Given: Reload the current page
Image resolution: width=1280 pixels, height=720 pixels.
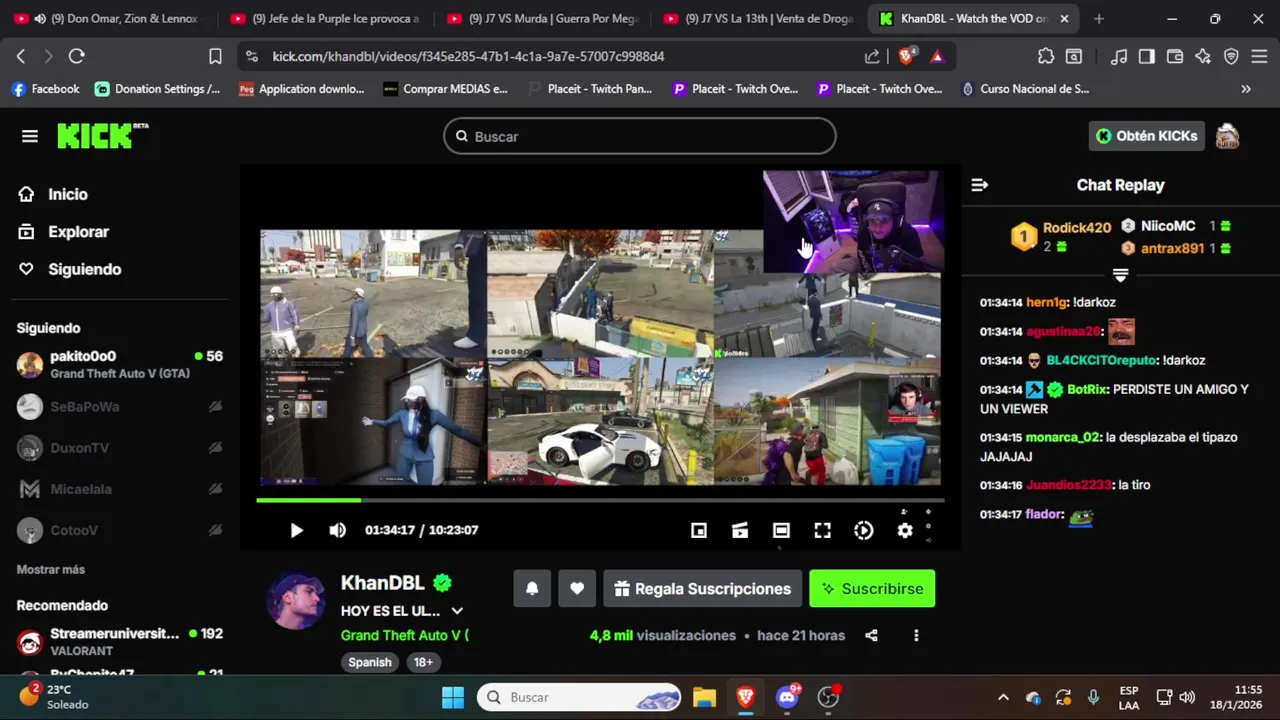Looking at the screenshot, I should 77,57.
